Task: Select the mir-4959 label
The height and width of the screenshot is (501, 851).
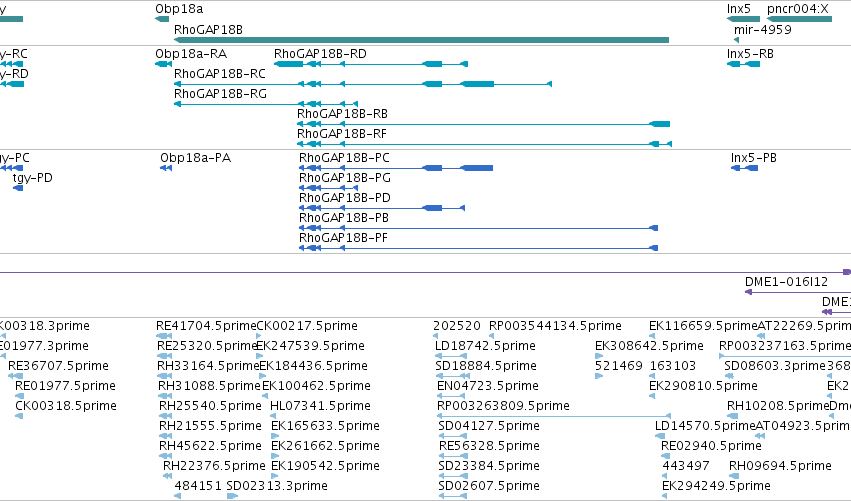Action: tap(763, 30)
